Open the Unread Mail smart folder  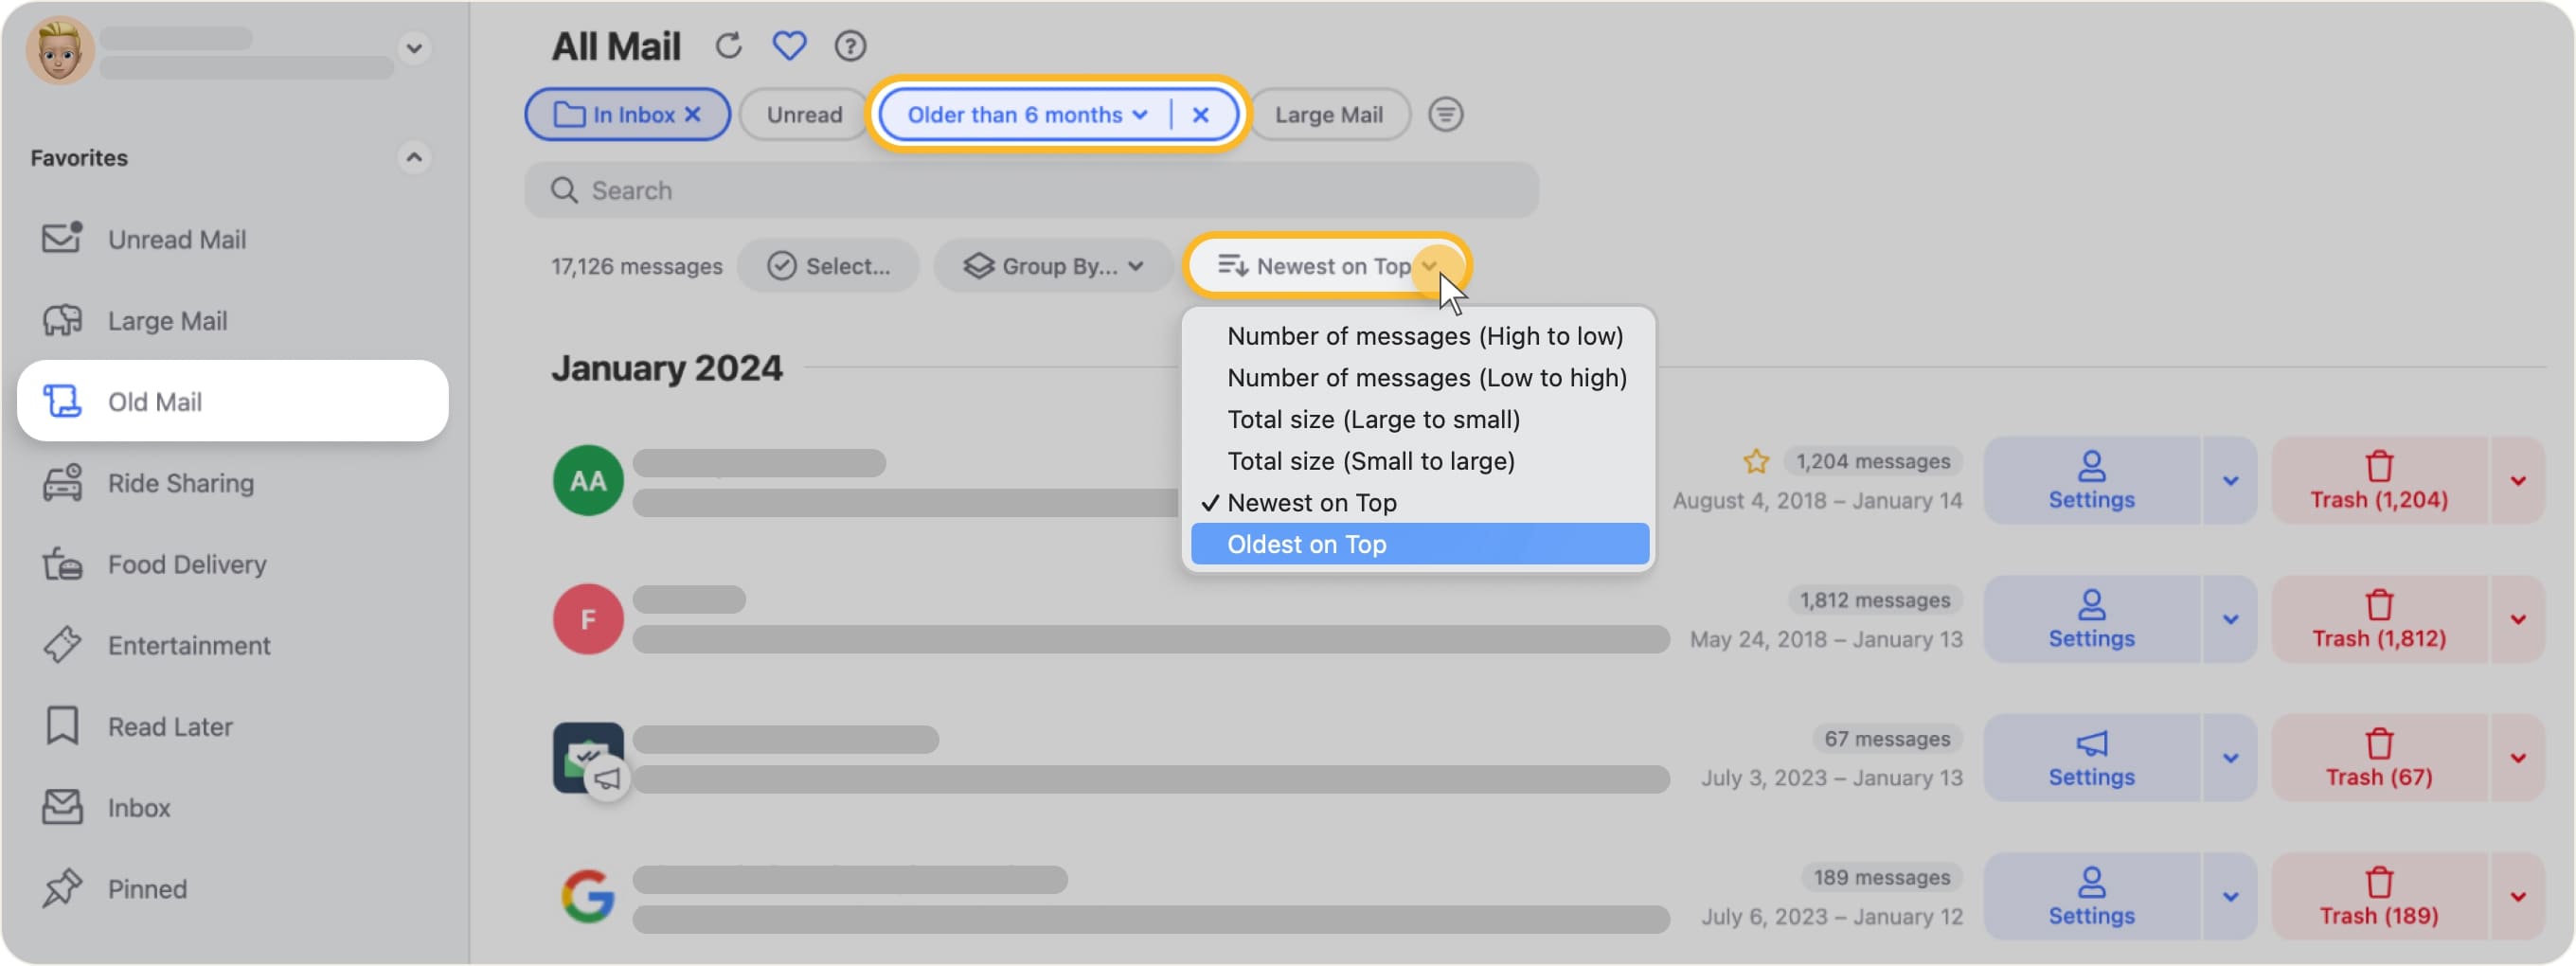point(176,239)
